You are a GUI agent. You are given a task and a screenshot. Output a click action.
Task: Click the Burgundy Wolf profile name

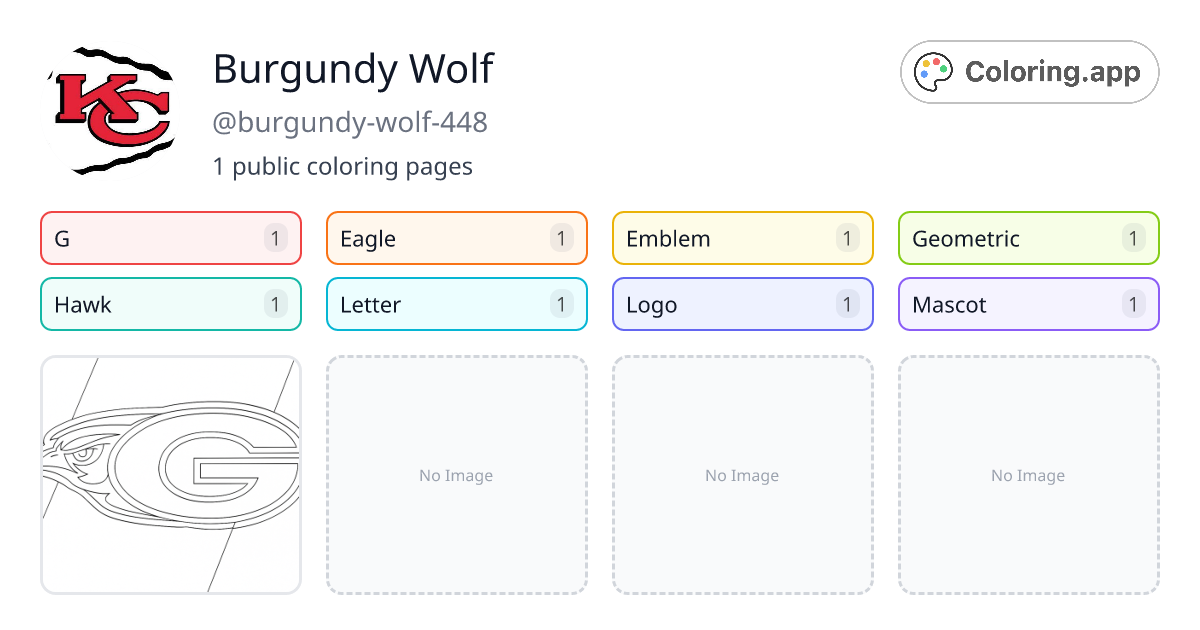click(353, 69)
